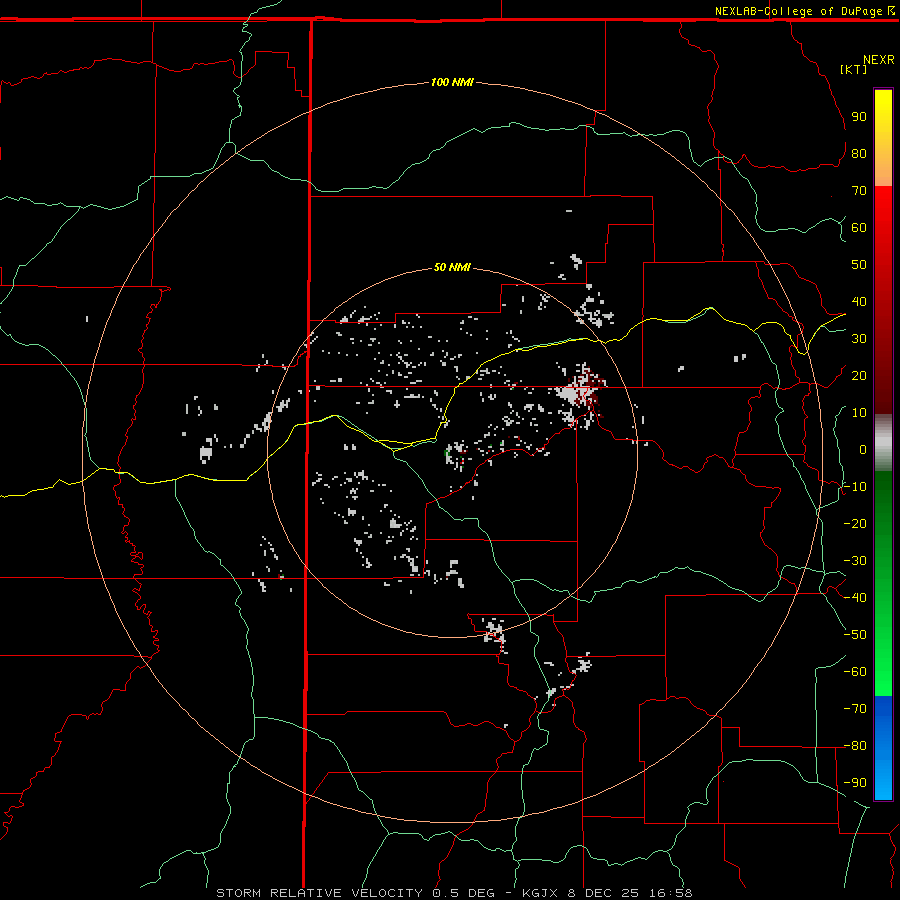
Task: Click the 70 value on the velocity scale
Action: 859,191
